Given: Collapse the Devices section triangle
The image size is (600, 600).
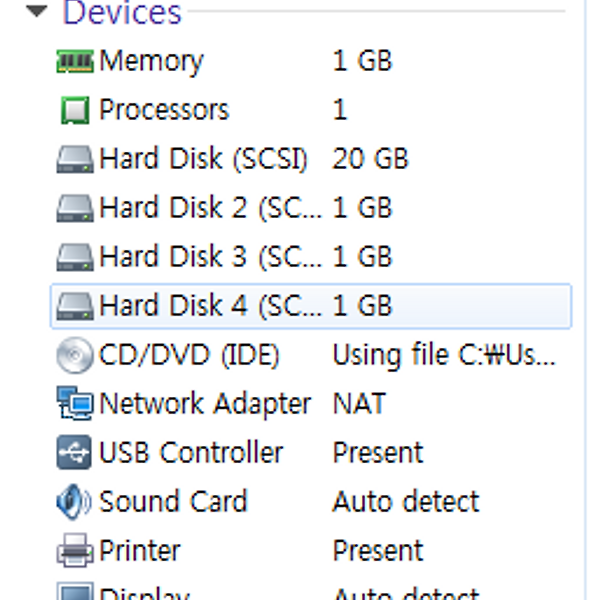Looking at the screenshot, I should [37, 12].
